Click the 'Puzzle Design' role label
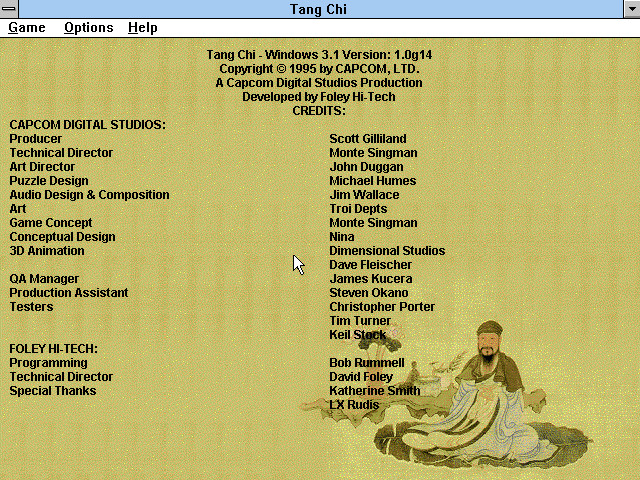The width and height of the screenshot is (640, 480). point(49,181)
